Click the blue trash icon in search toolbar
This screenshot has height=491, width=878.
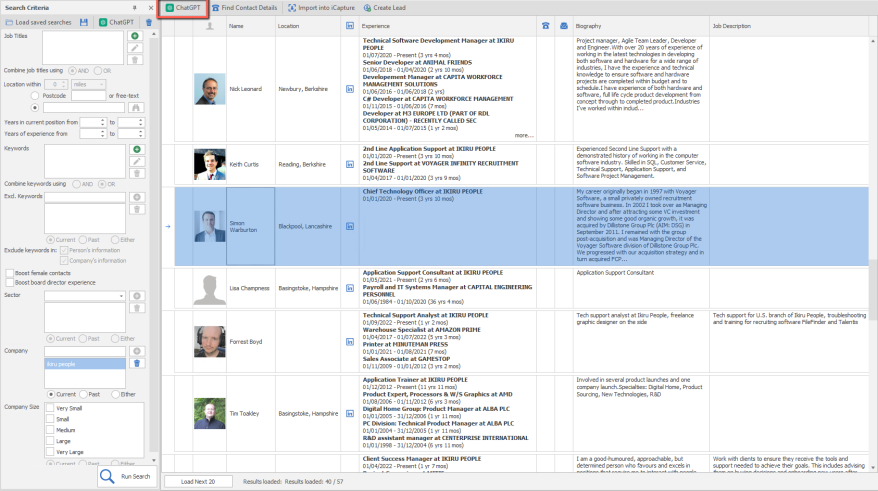point(148,21)
